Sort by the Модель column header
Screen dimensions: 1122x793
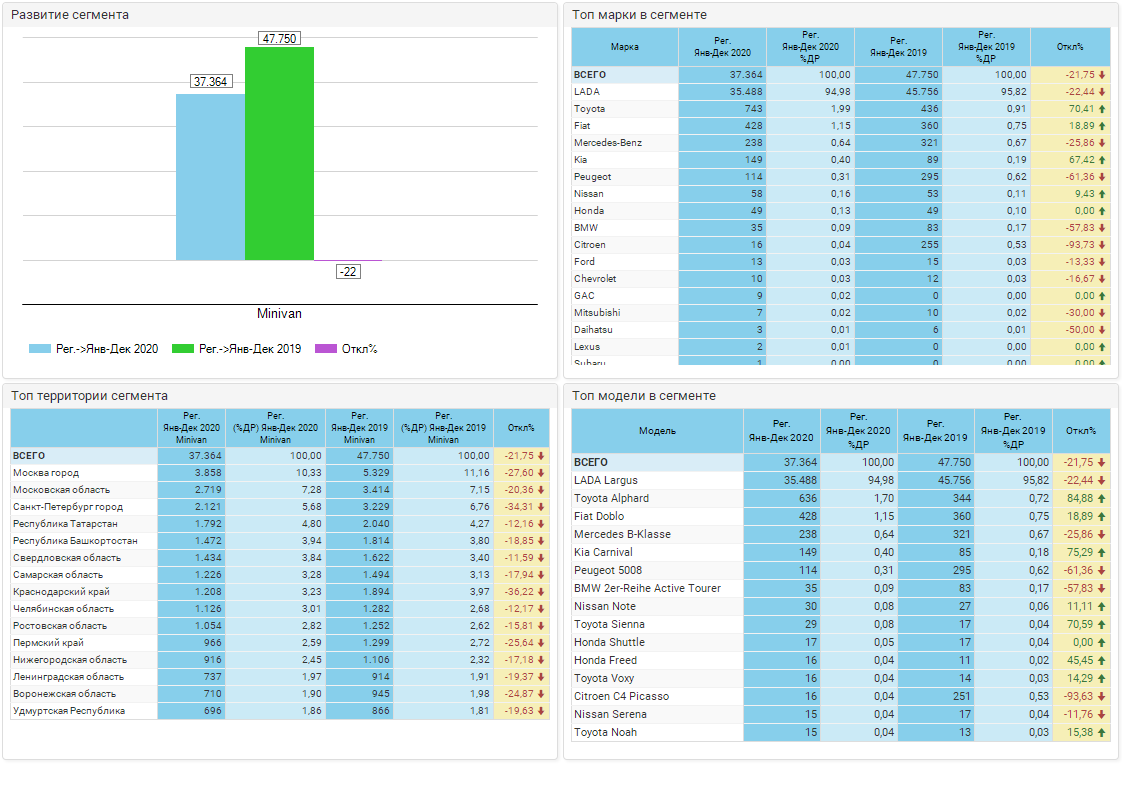[657, 431]
